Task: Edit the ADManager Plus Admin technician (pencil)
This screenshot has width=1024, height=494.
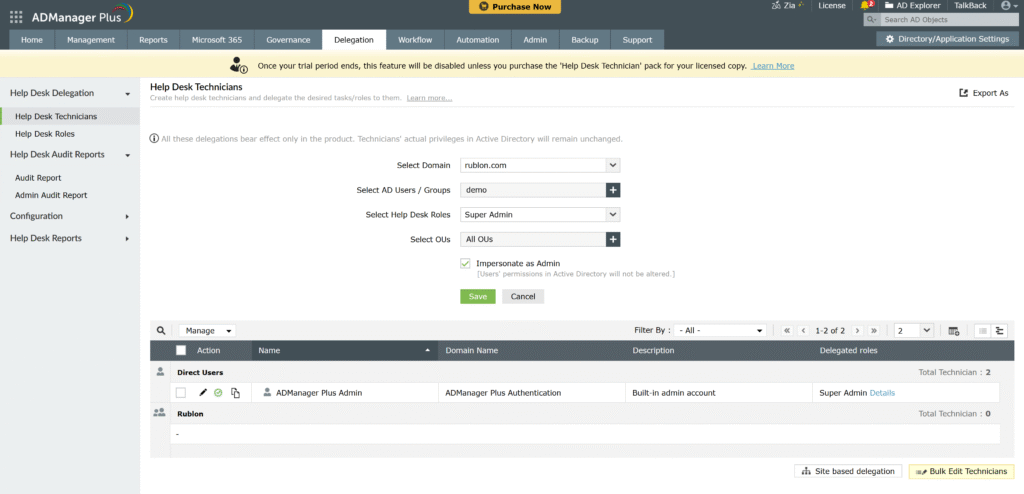Action: 202,393
